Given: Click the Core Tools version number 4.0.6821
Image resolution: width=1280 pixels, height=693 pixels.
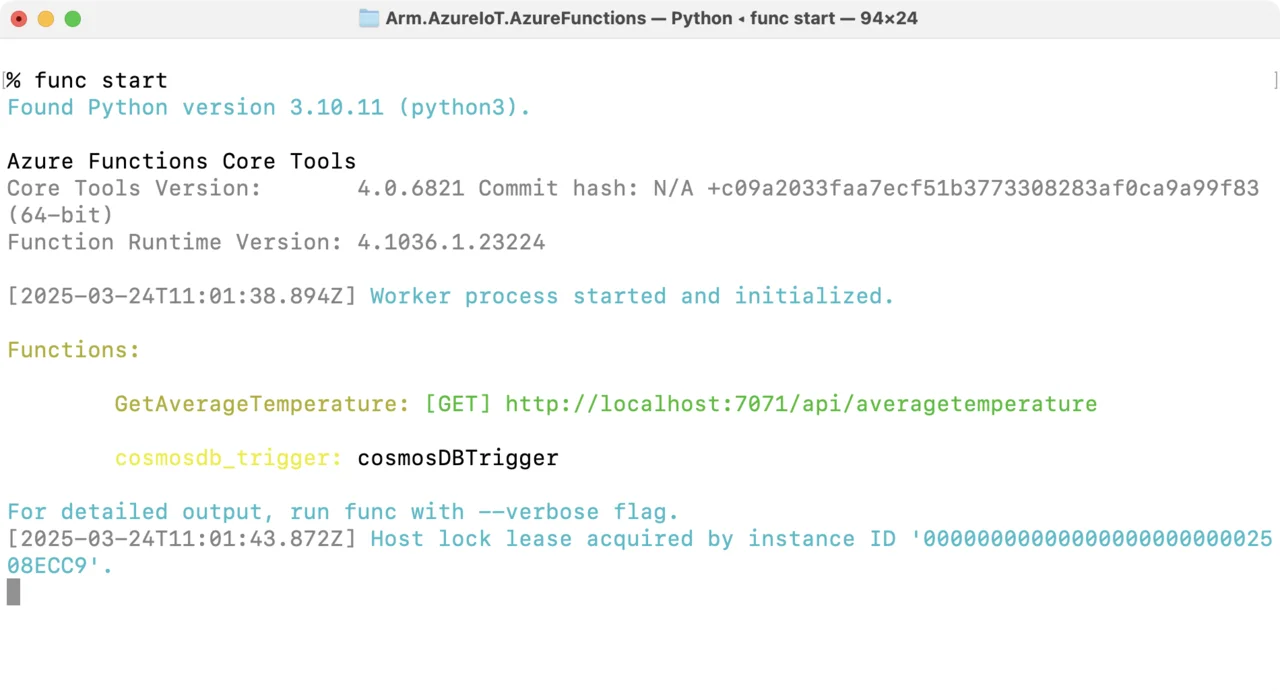Looking at the screenshot, I should coord(410,188).
